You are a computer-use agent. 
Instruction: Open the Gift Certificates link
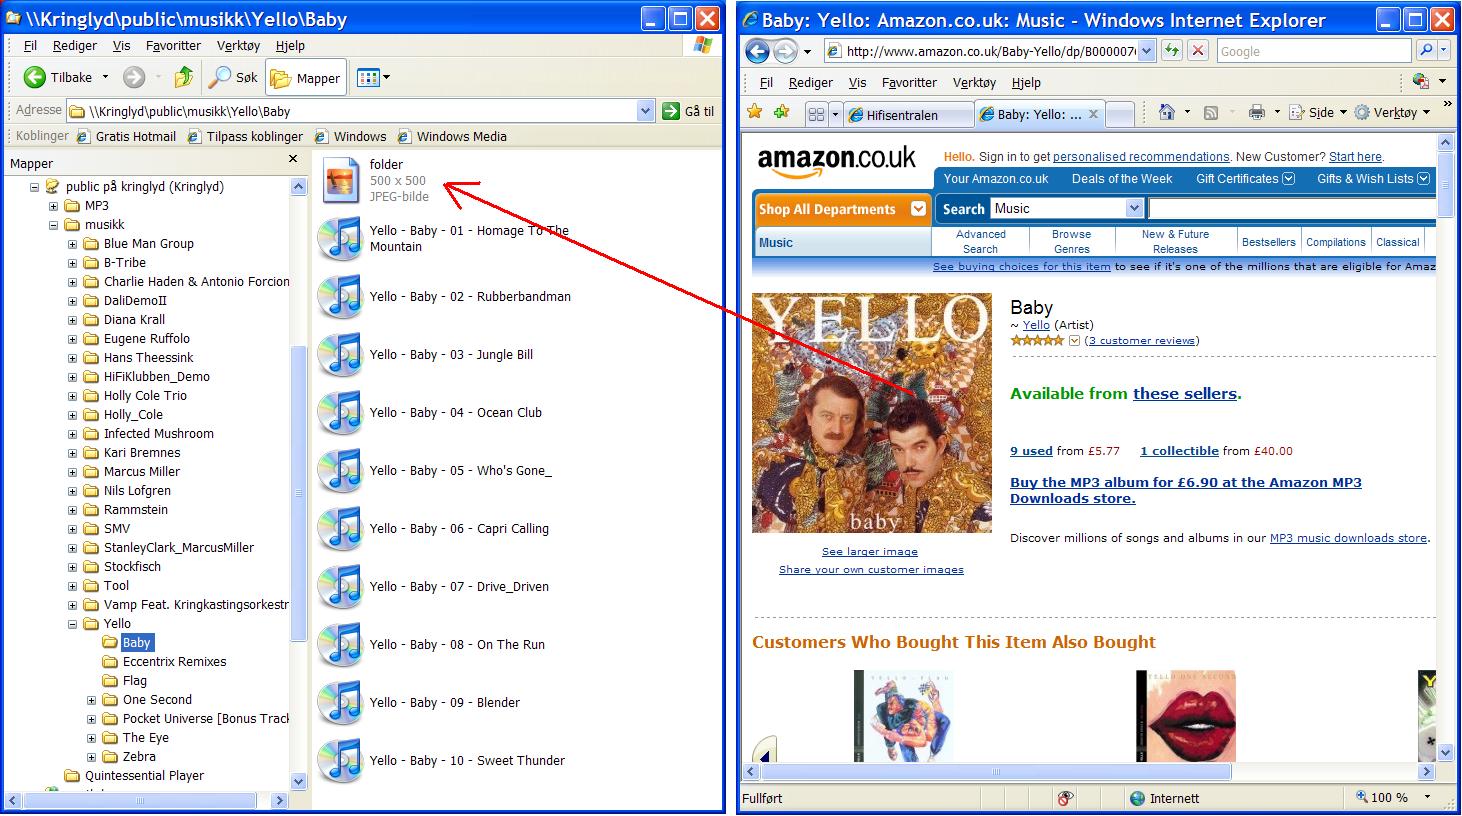tap(1245, 179)
